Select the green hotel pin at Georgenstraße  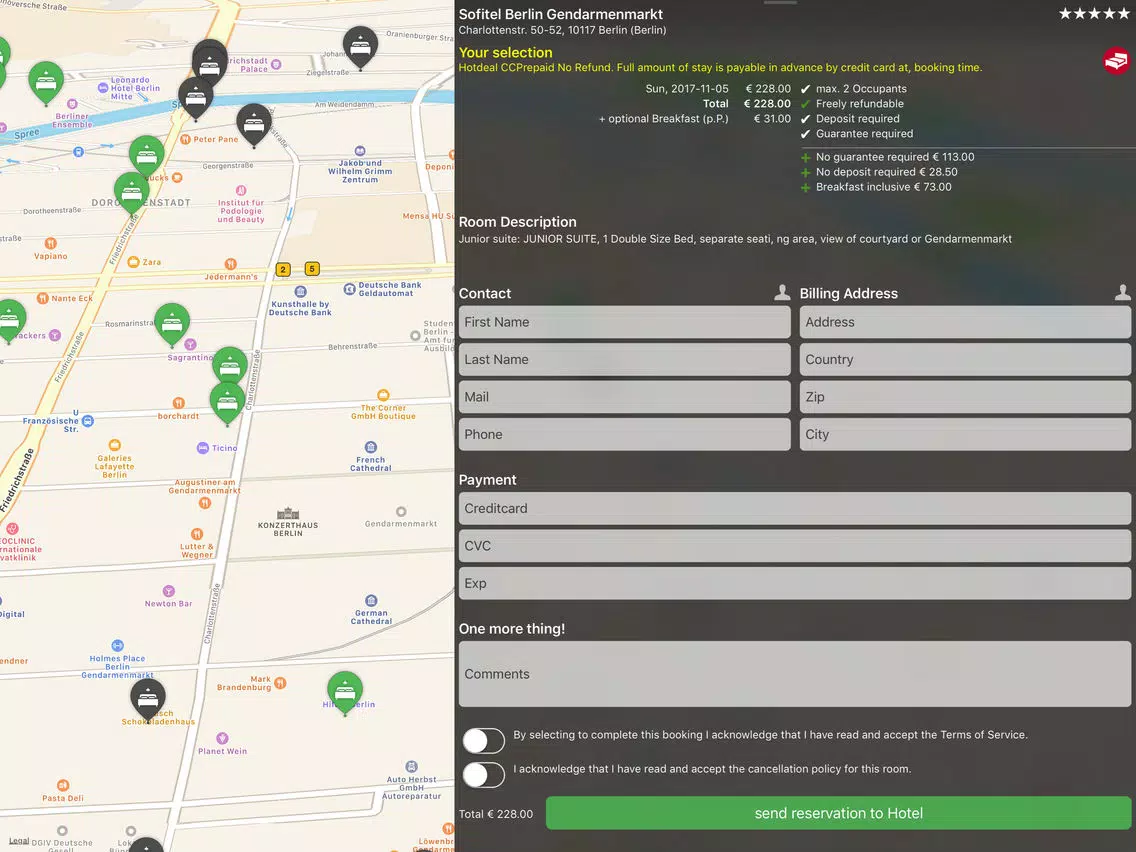tap(146, 155)
